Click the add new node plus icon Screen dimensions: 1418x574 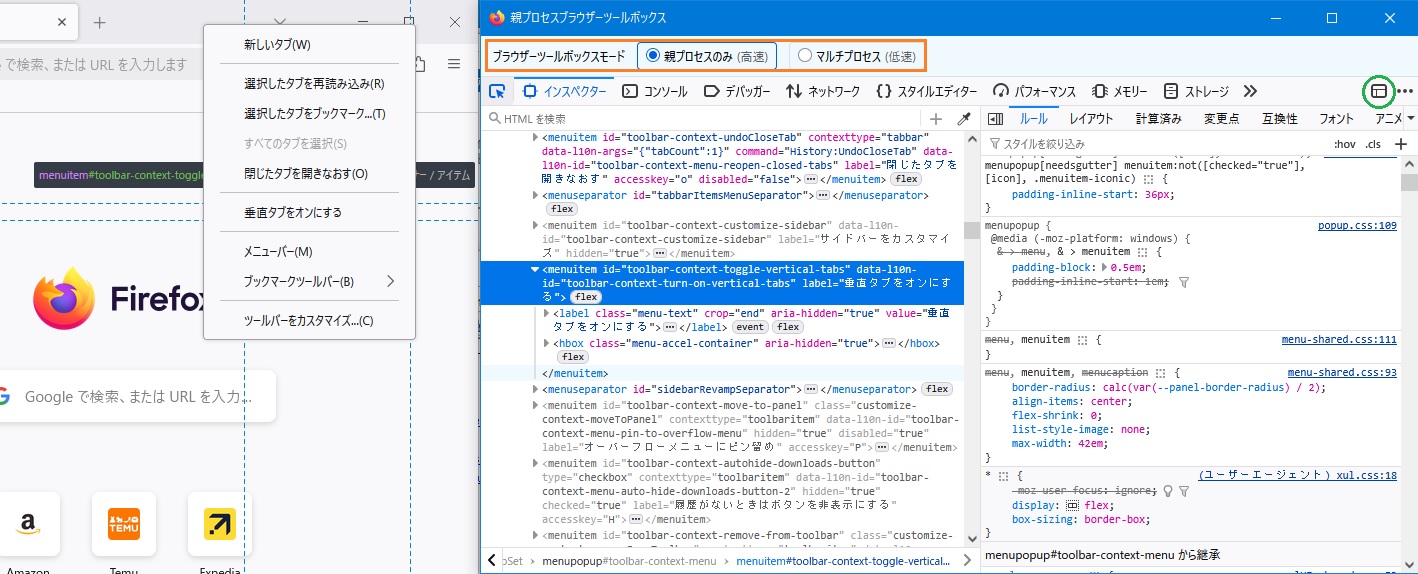(x=936, y=119)
